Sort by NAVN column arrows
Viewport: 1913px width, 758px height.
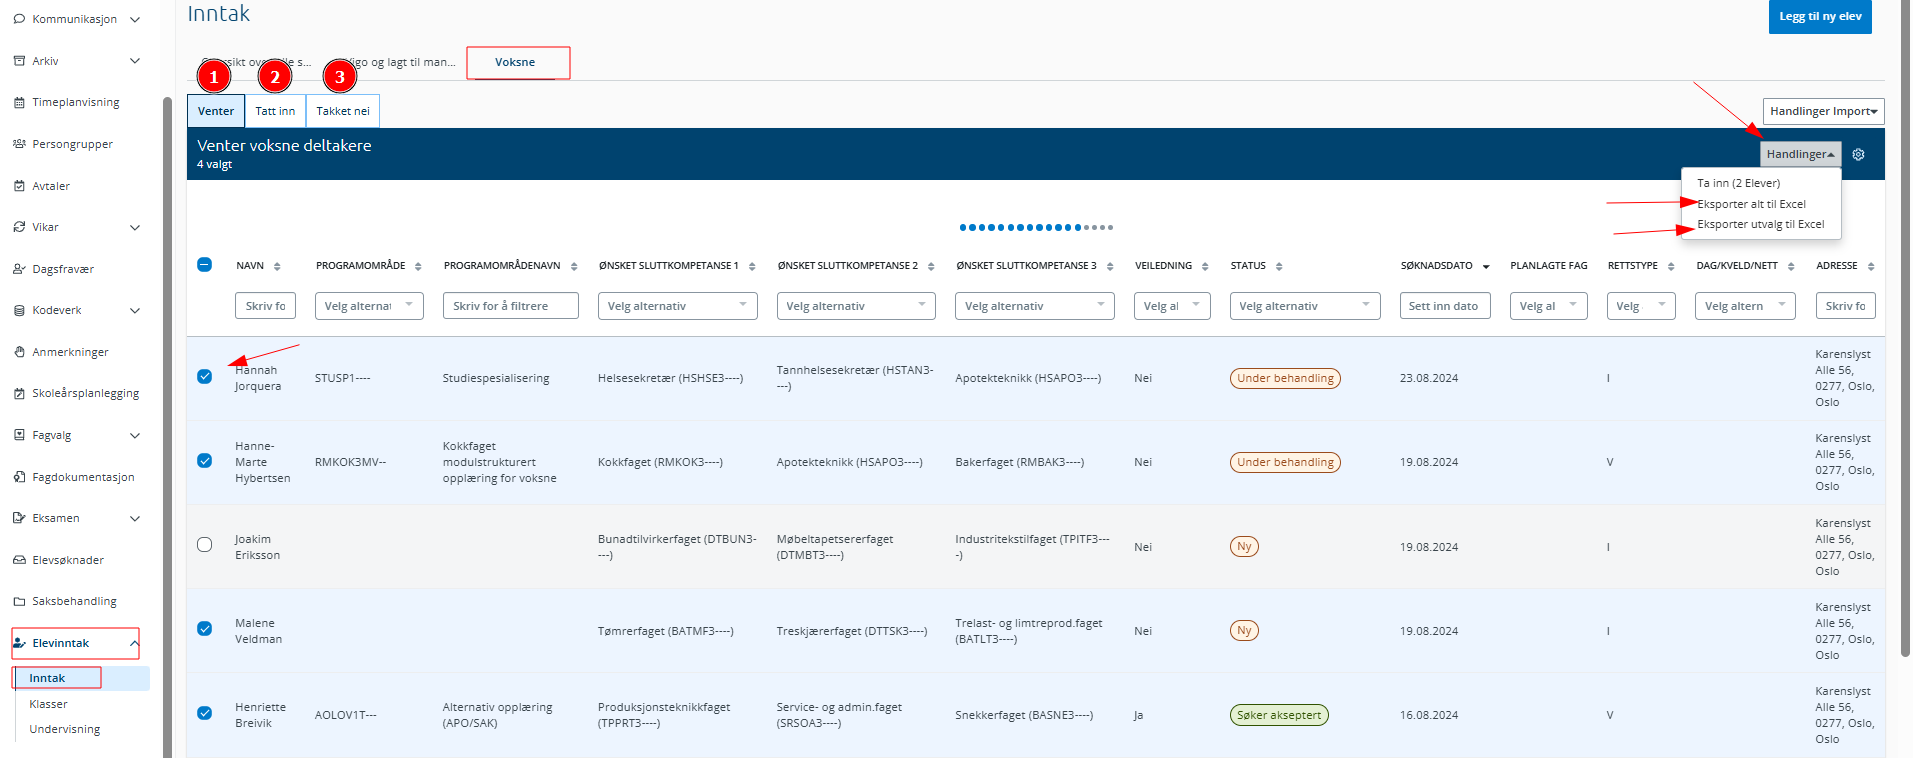(x=277, y=266)
